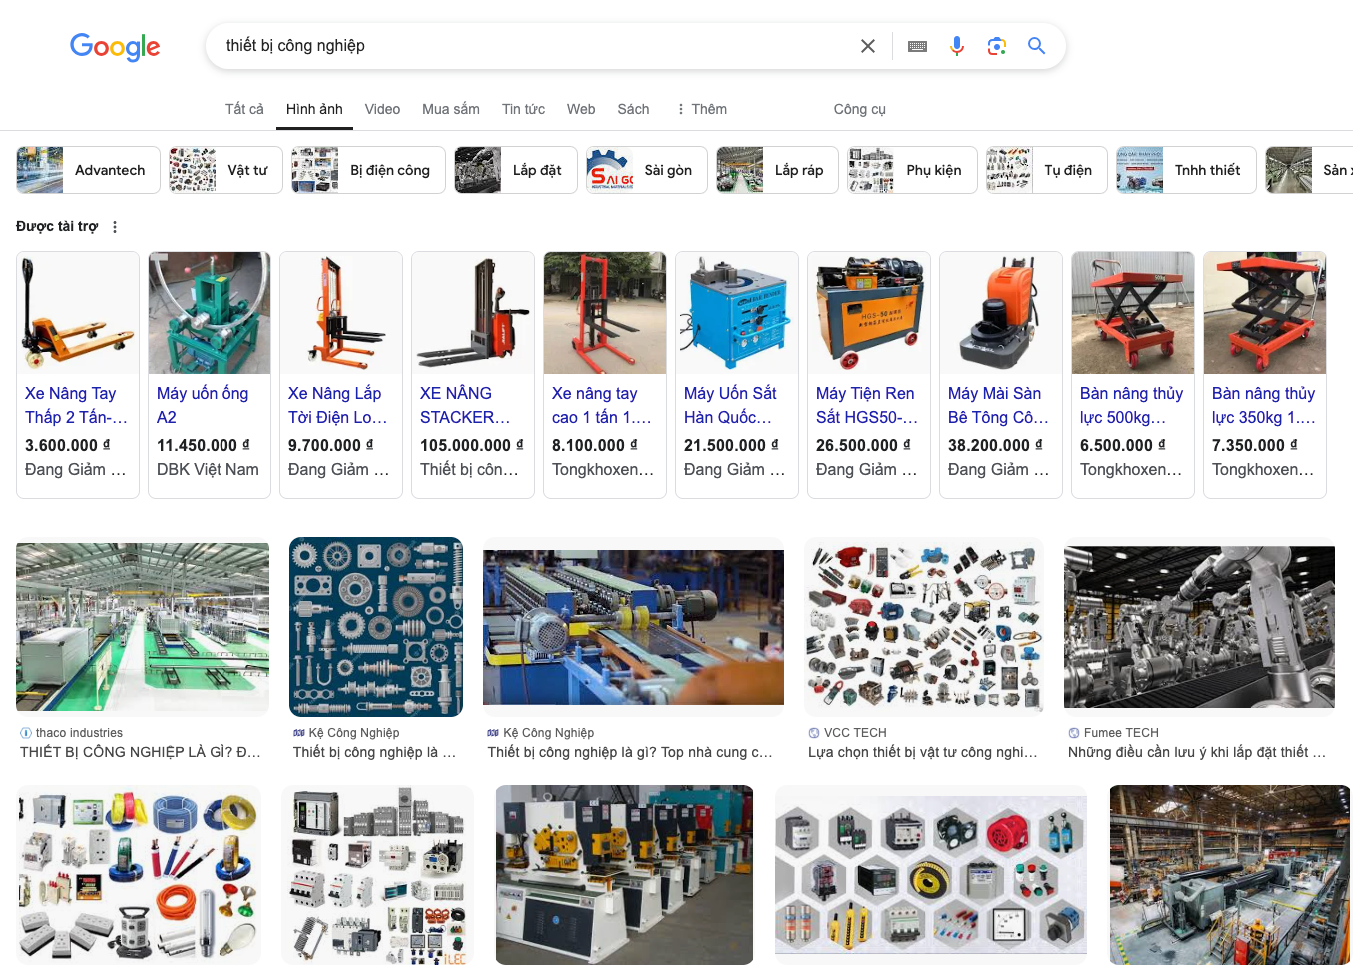Click DBK Việt Nam seller name

208,469
